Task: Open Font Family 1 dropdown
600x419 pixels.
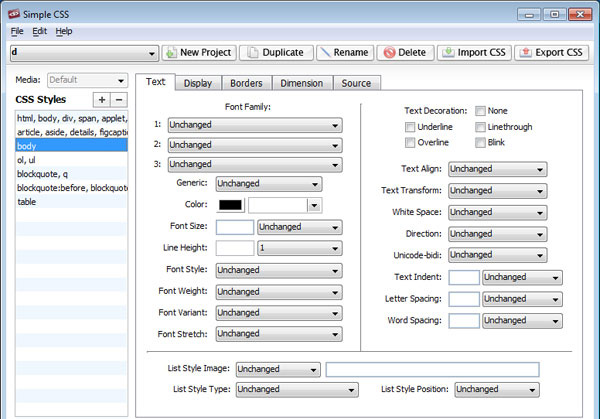Action: pos(255,125)
